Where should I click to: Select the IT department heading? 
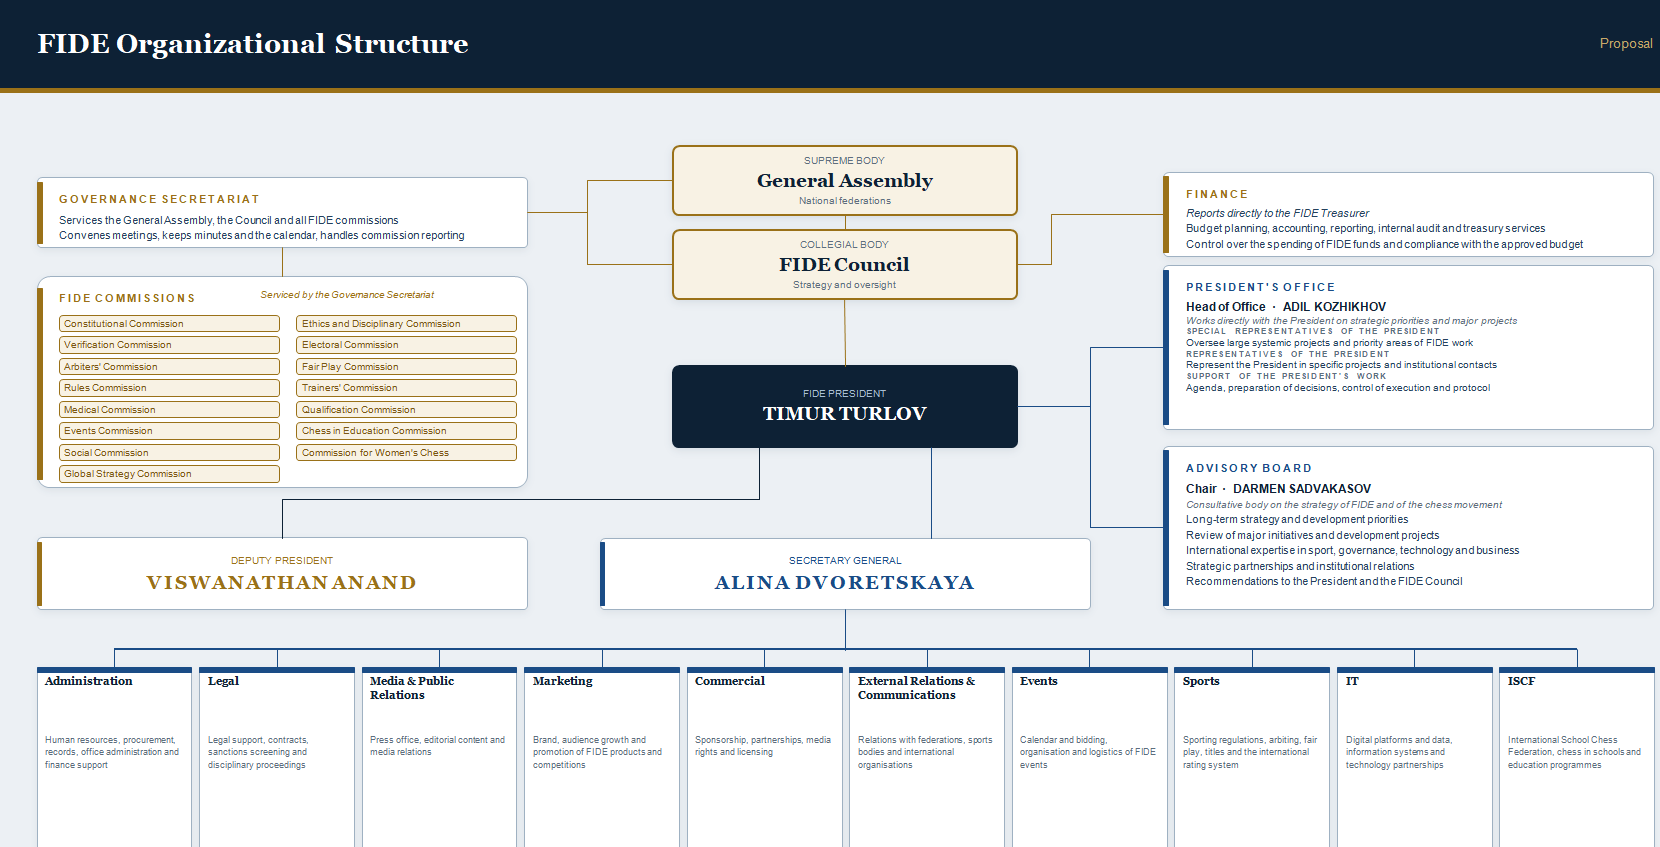(x=1352, y=681)
